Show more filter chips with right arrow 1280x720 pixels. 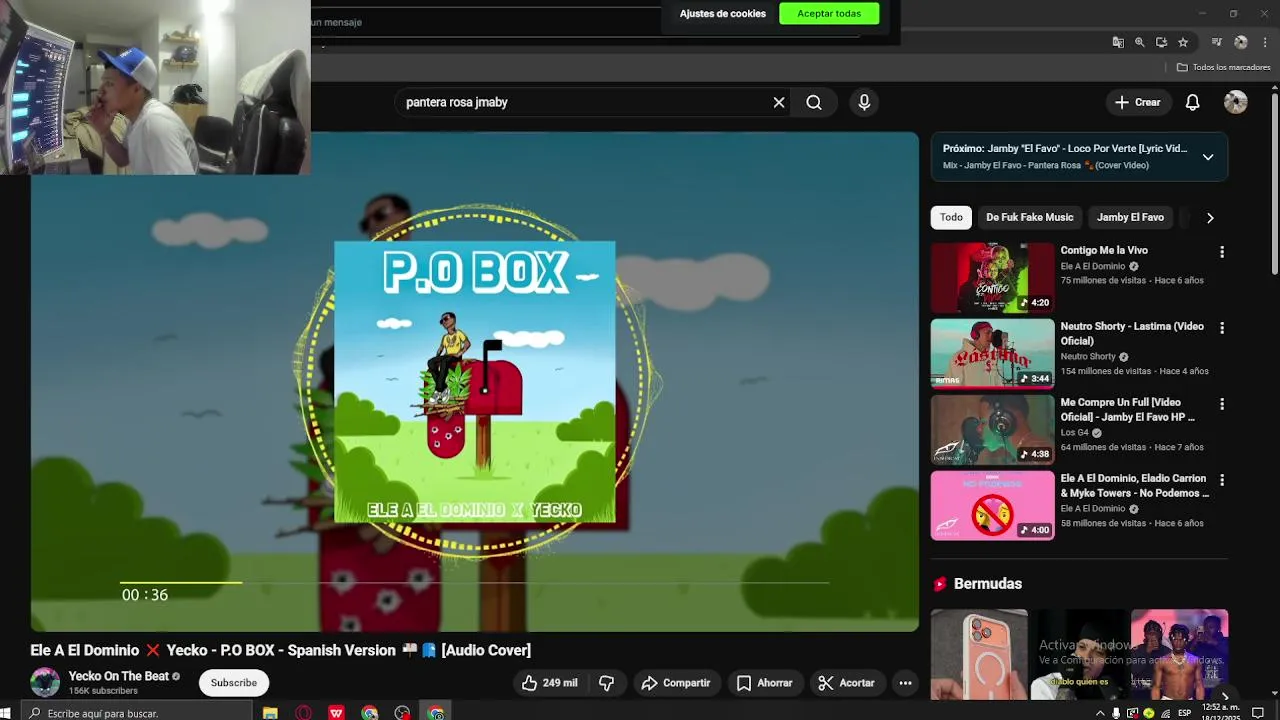click(1210, 217)
